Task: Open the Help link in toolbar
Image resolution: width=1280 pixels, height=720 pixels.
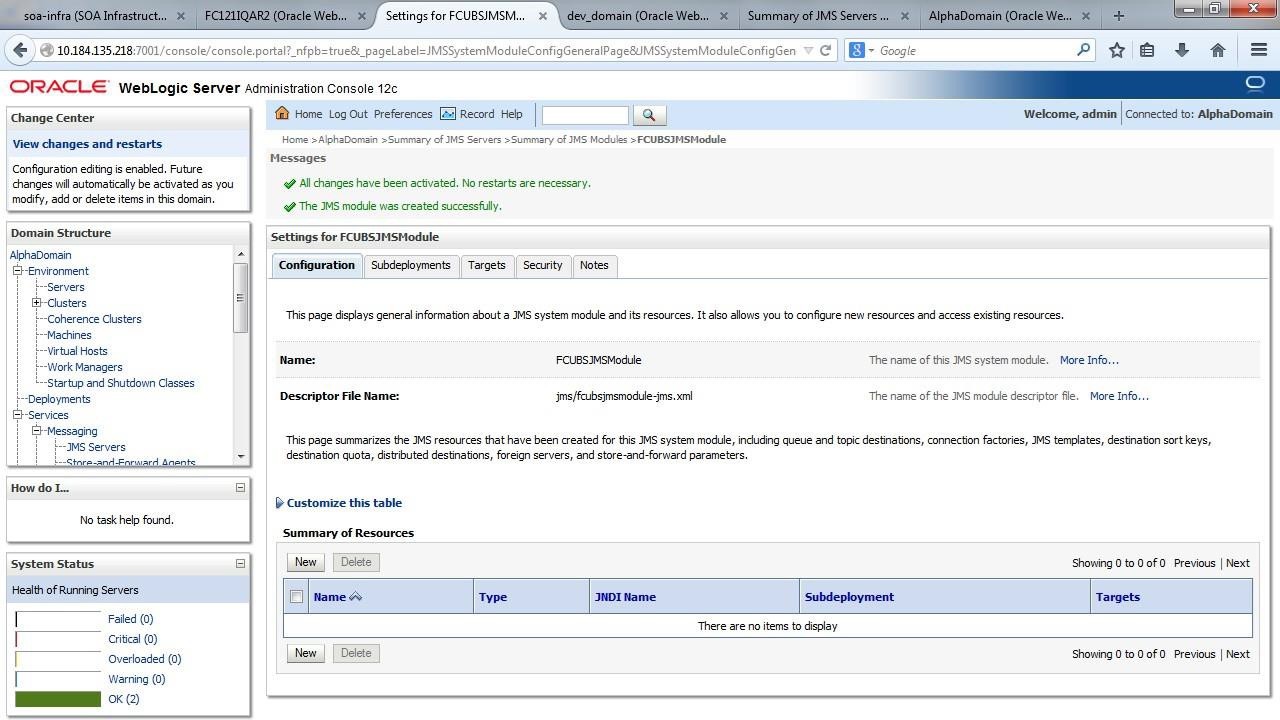Action: (512, 114)
